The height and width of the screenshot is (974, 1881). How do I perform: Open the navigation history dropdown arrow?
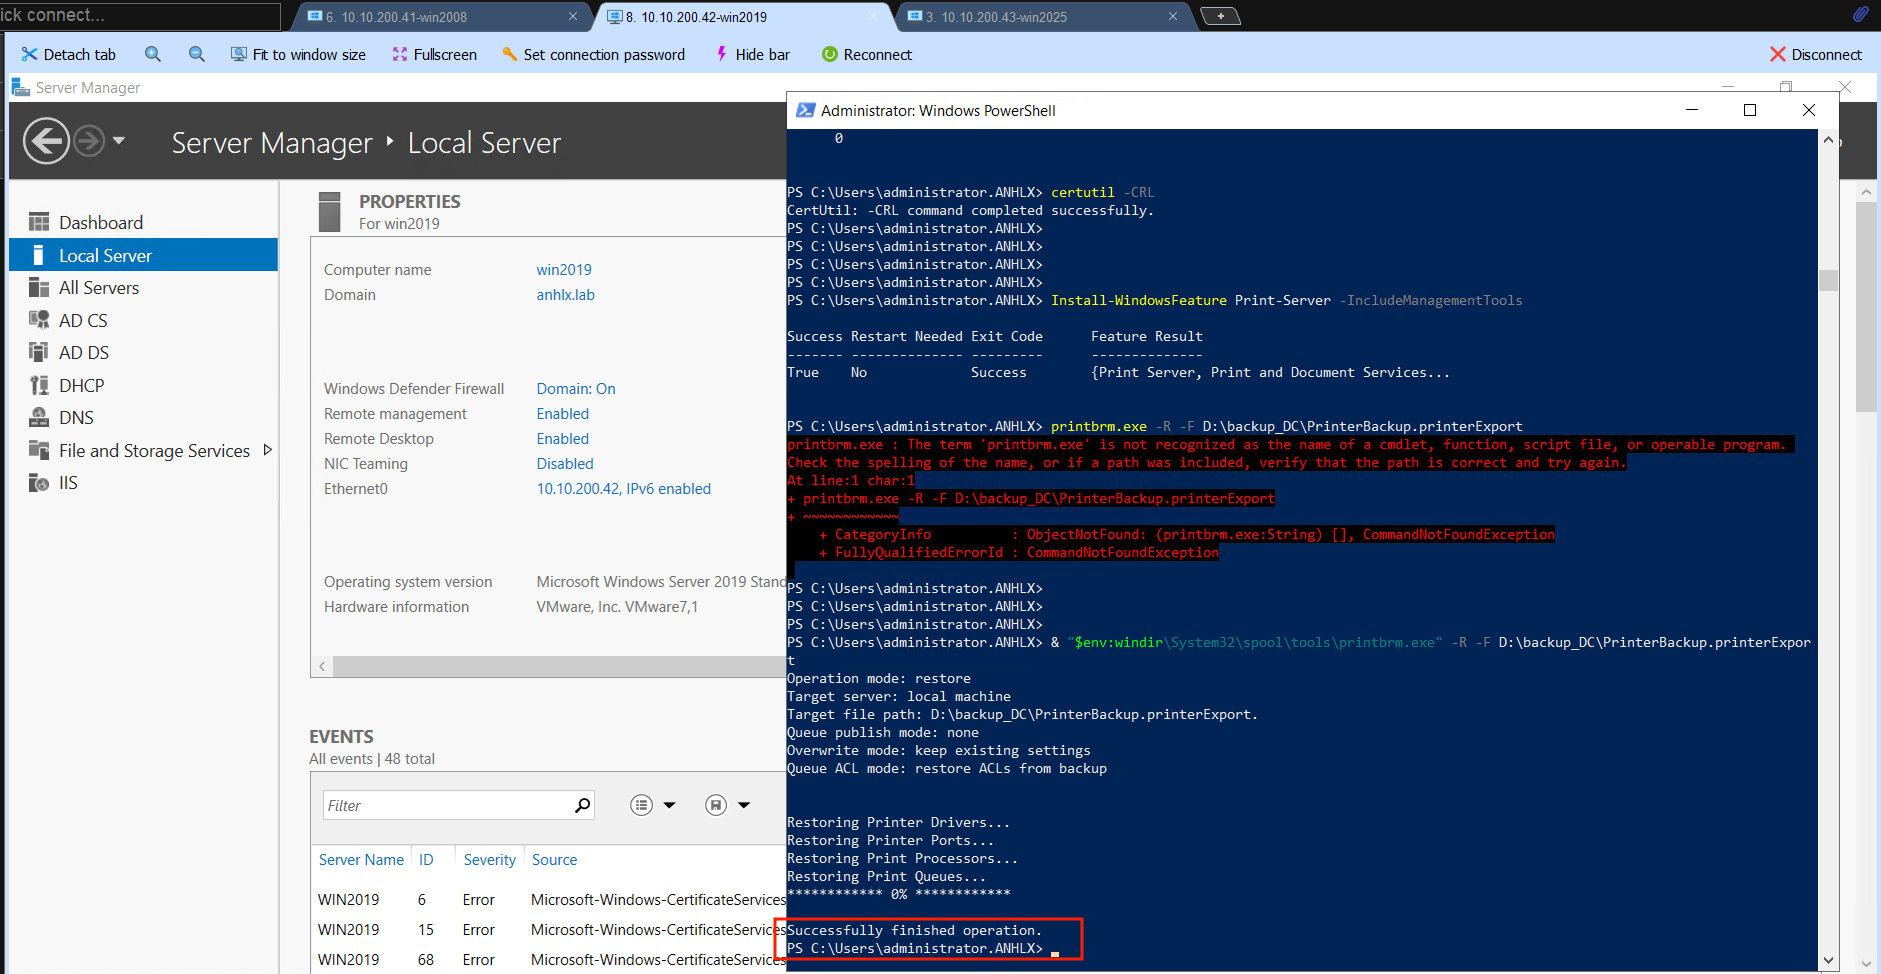(119, 141)
